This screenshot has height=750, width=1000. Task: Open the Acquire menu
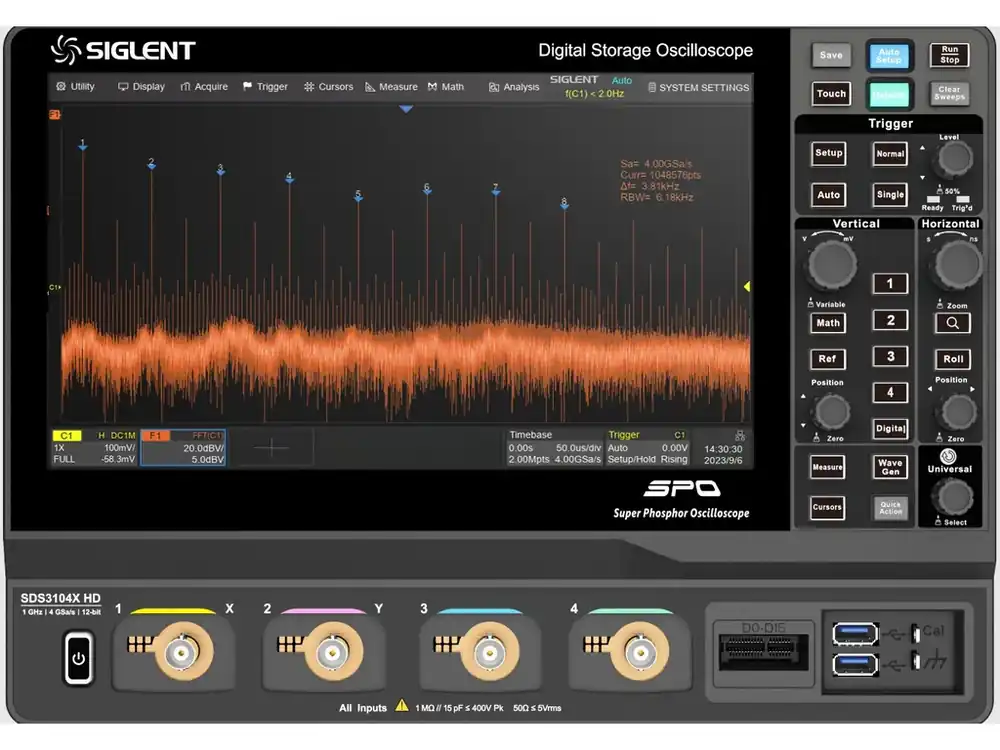point(204,87)
